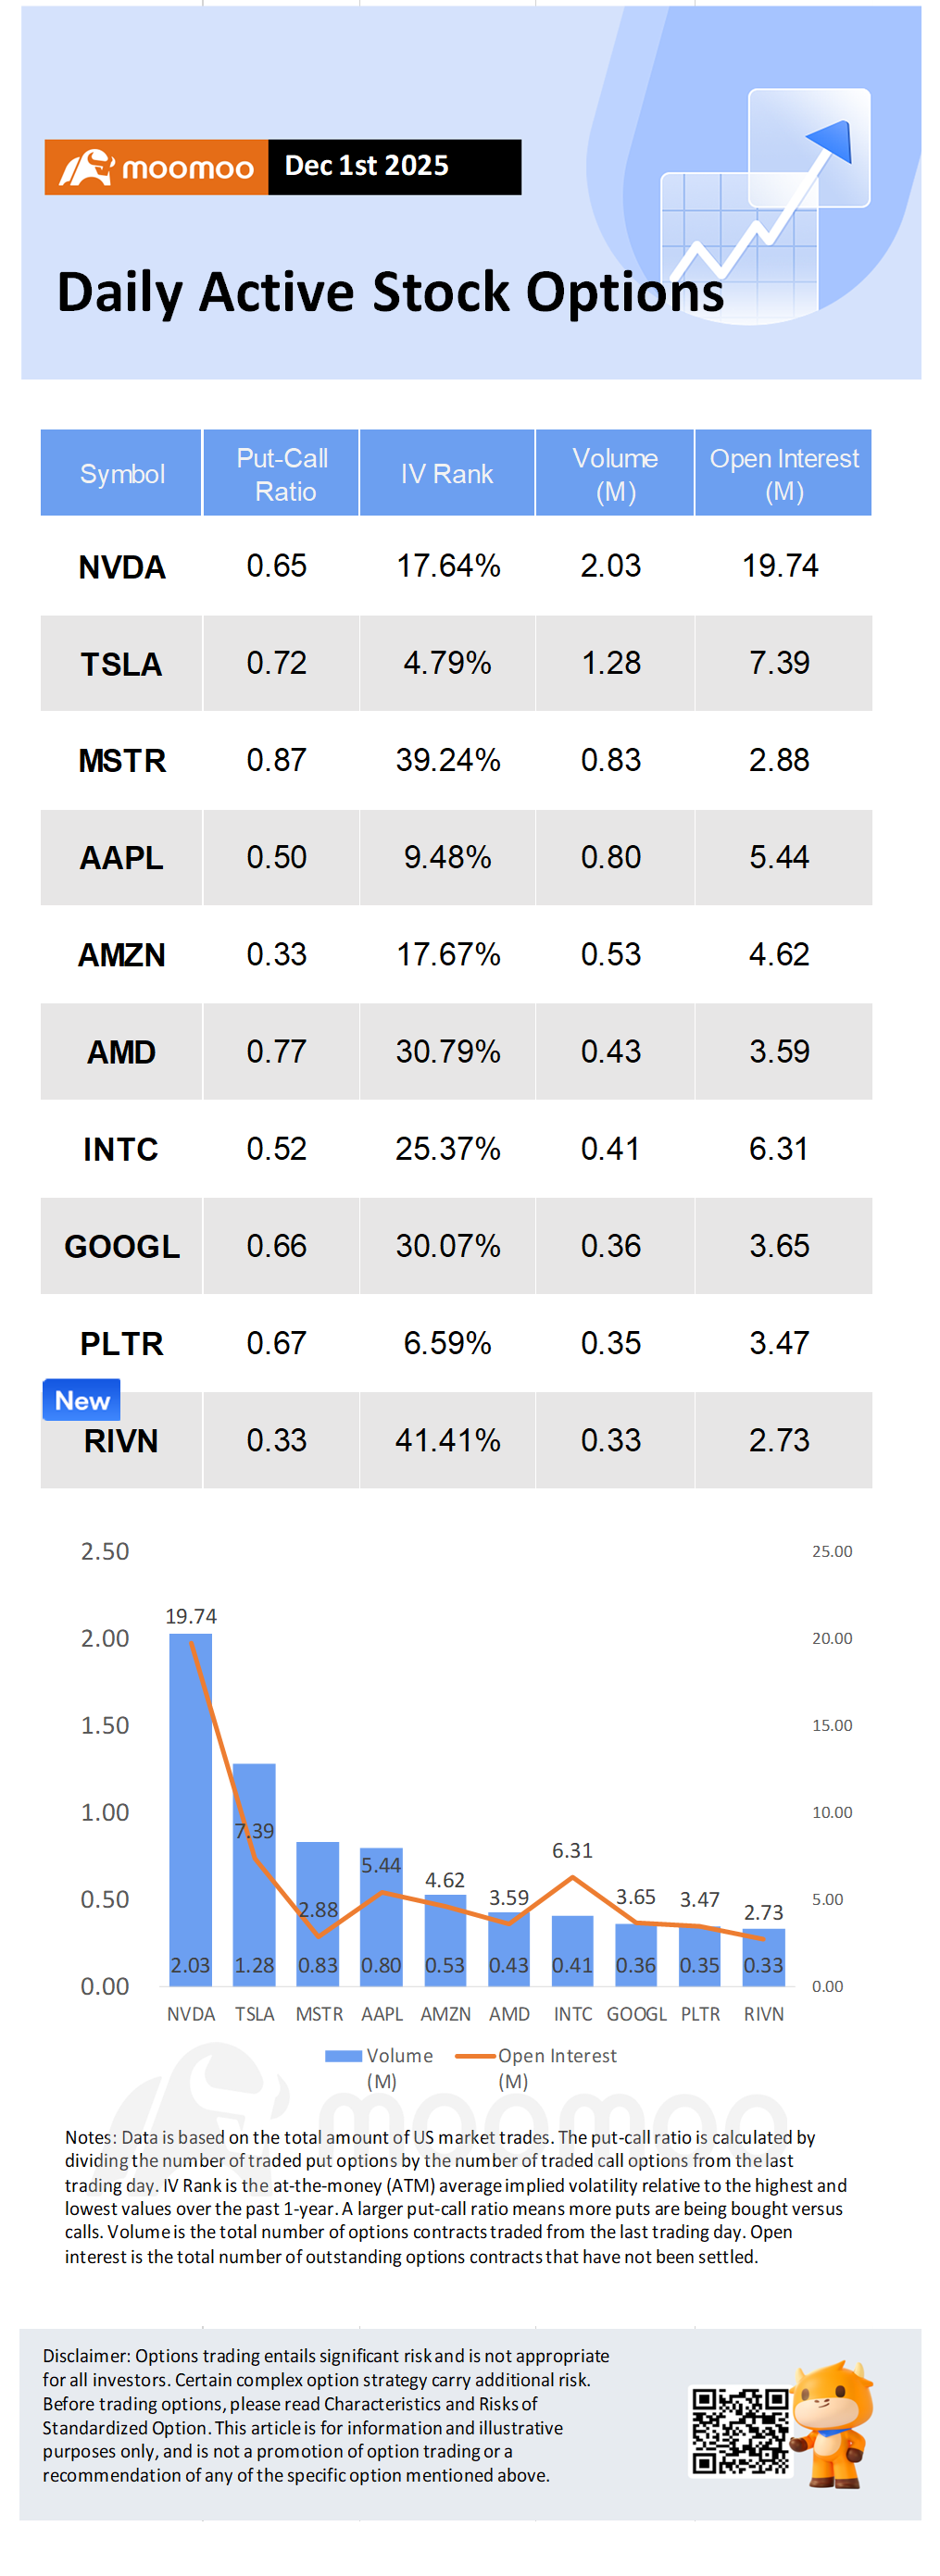Click the Open Interest (M) table header
The image size is (940, 2576).
[784, 474]
